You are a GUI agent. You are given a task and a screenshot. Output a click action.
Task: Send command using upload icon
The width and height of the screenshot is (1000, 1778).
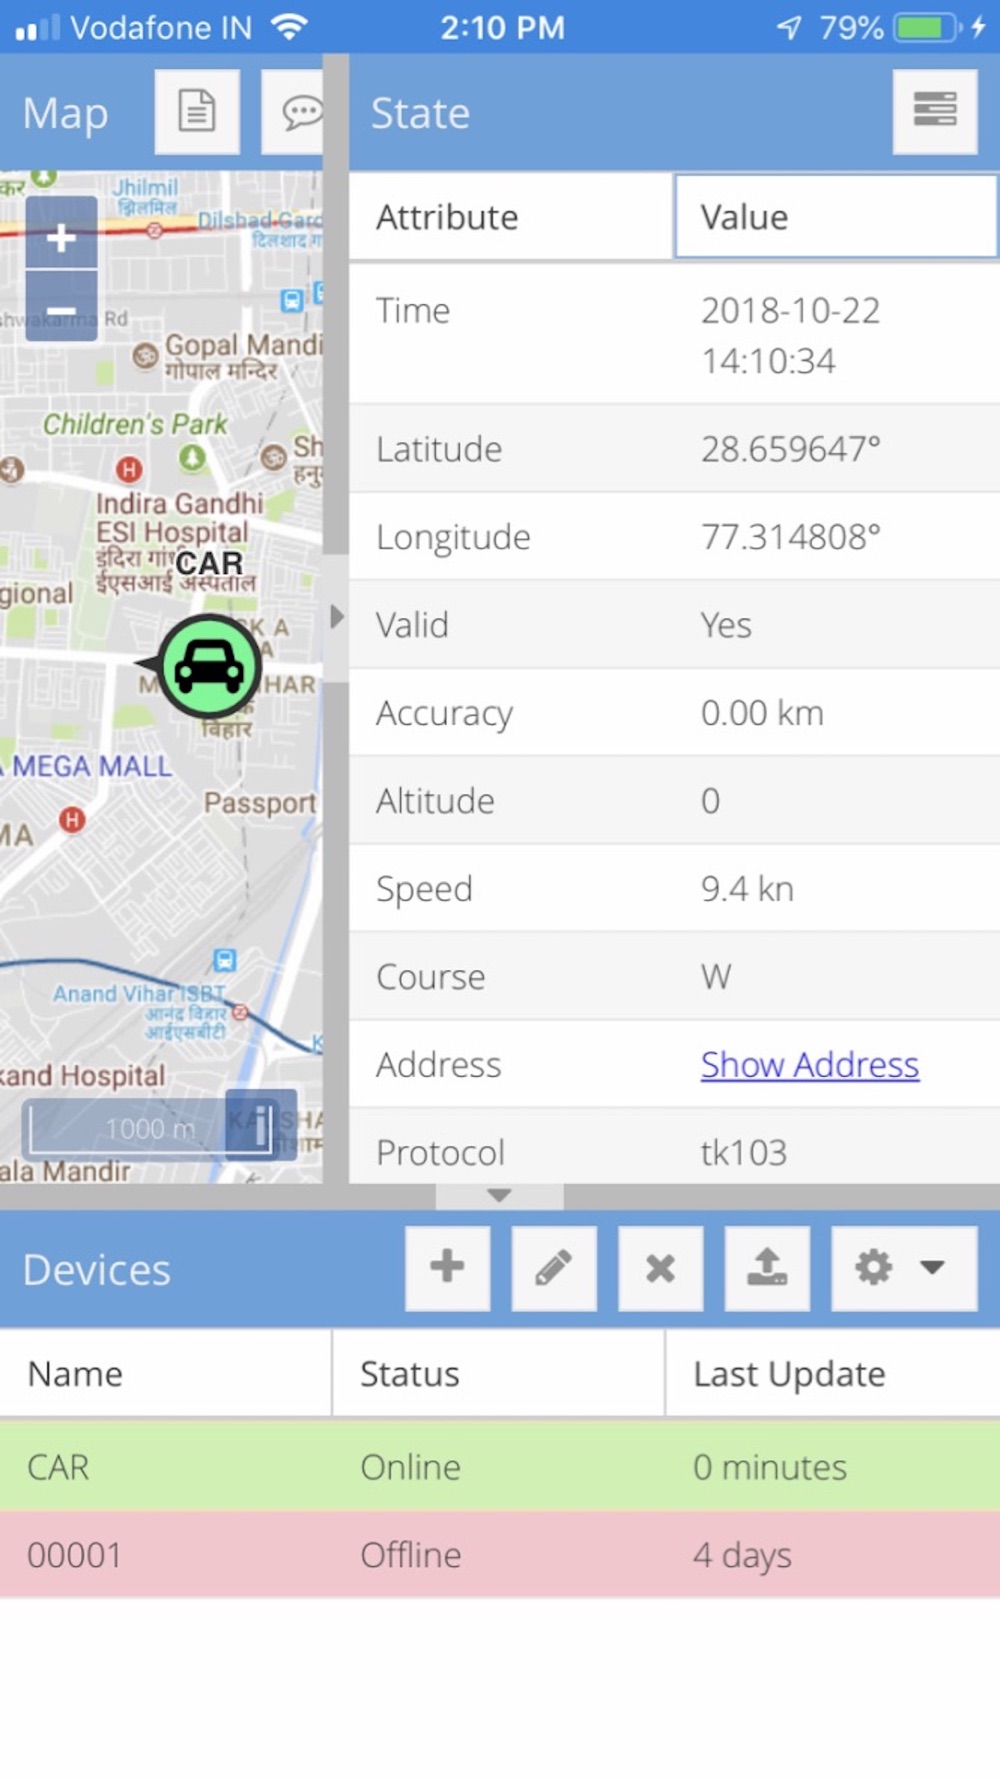click(x=767, y=1267)
